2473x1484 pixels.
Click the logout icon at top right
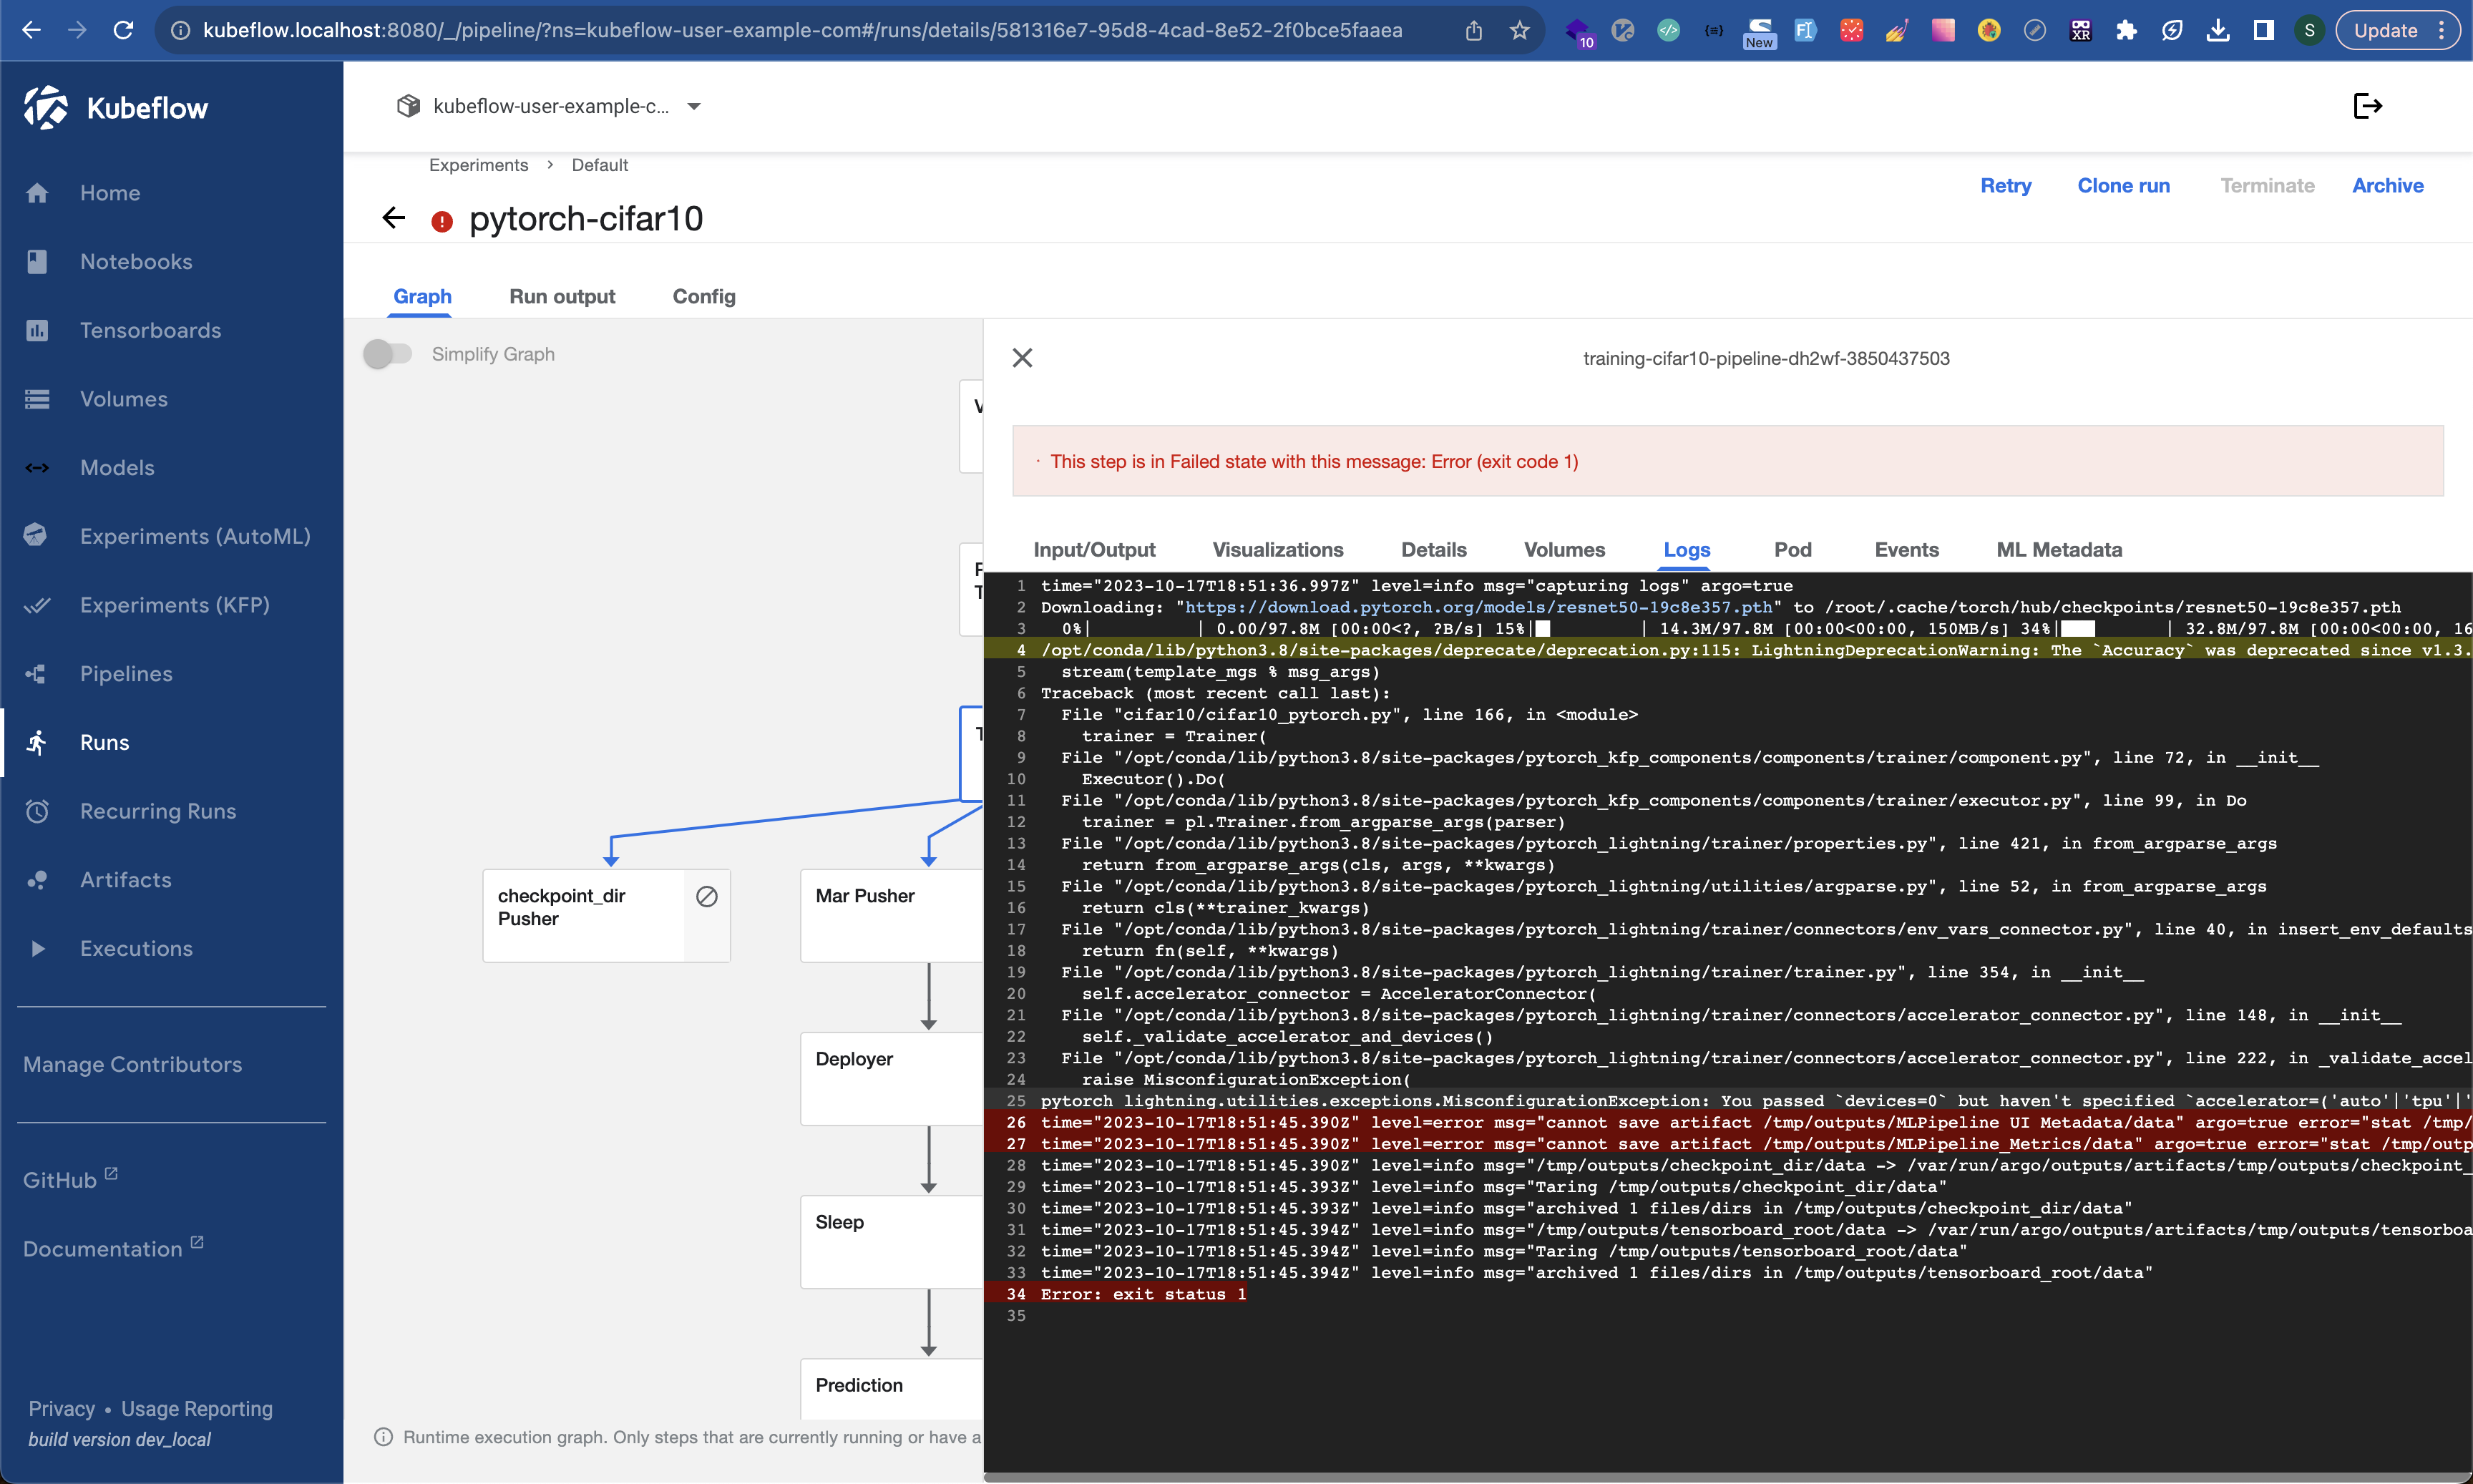pos(2367,106)
